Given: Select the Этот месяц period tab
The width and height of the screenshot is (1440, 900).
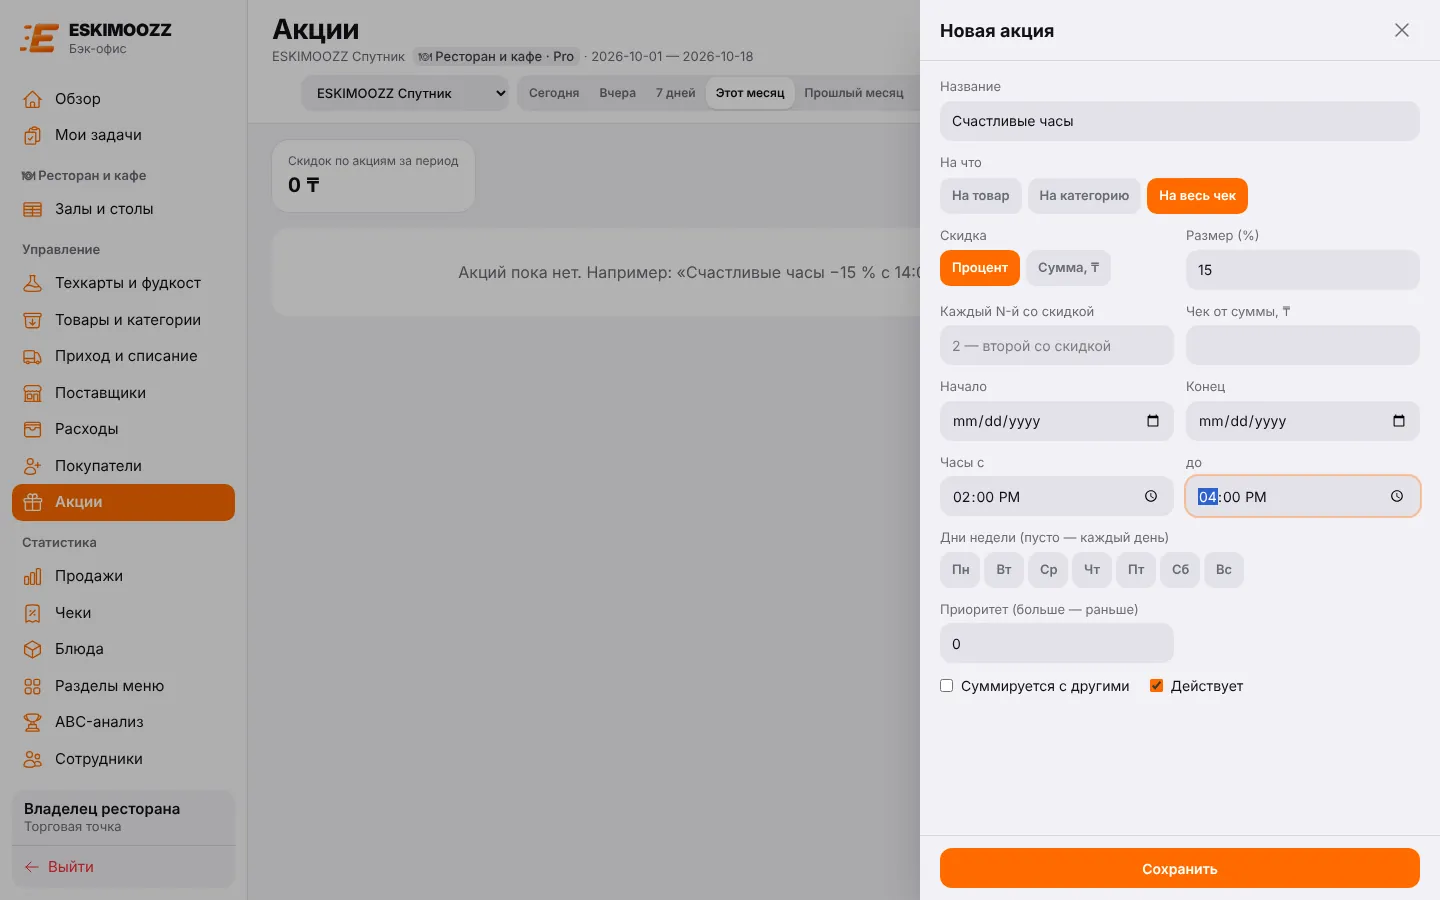Looking at the screenshot, I should point(750,93).
